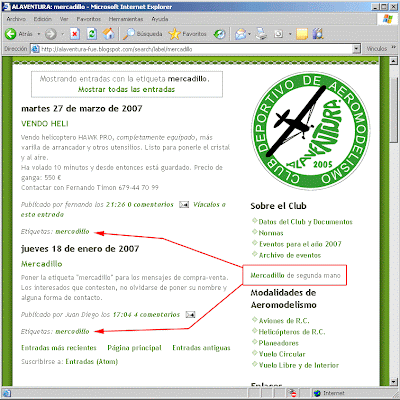Go to Entradas antiguas link
400x400 pixels.
201,348
